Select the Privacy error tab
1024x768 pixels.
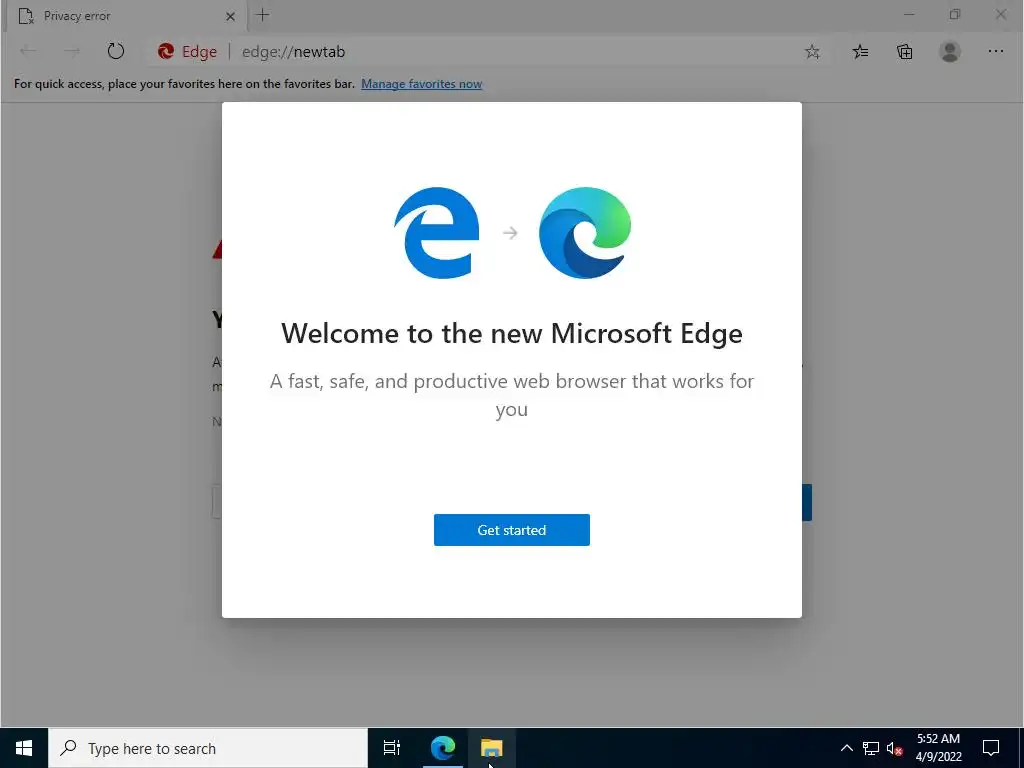point(127,16)
